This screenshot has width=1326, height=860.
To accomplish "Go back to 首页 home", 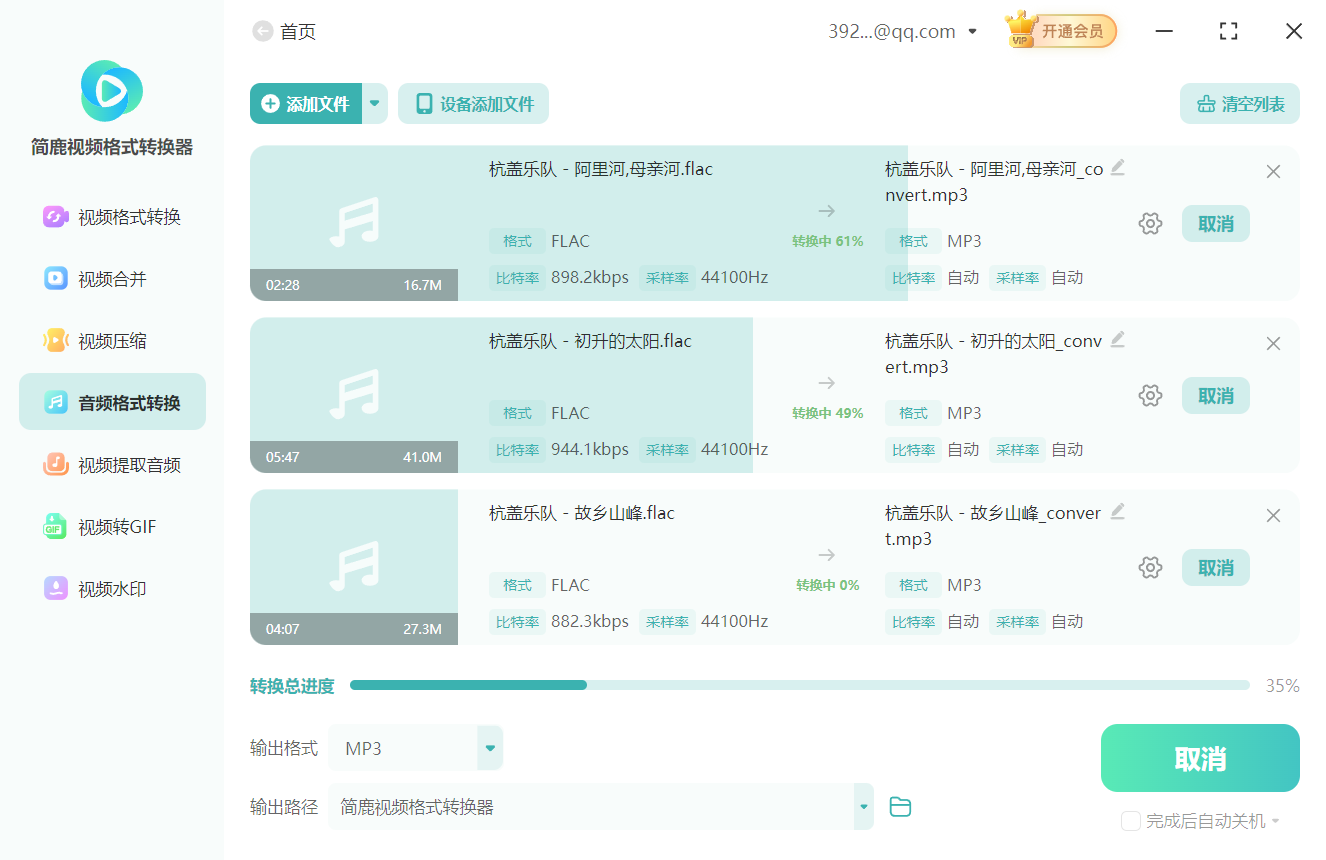I will click(285, 31).
